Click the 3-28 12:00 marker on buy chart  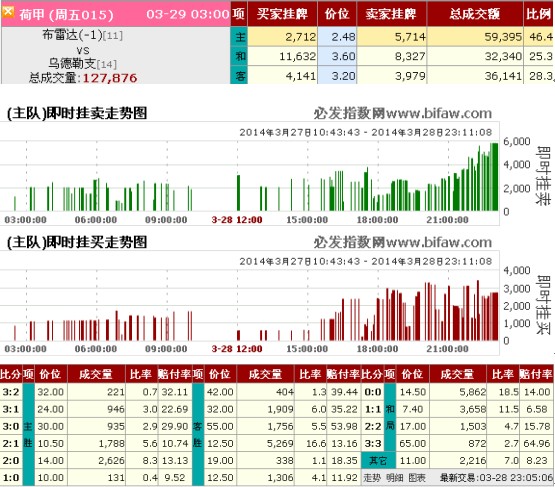(237, 349)
